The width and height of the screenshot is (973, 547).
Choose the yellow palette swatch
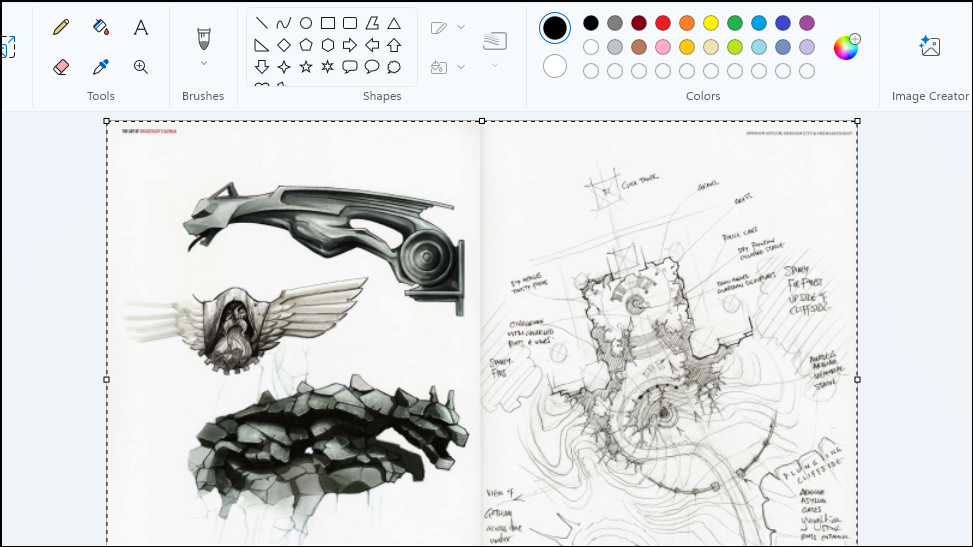[711, 24]
